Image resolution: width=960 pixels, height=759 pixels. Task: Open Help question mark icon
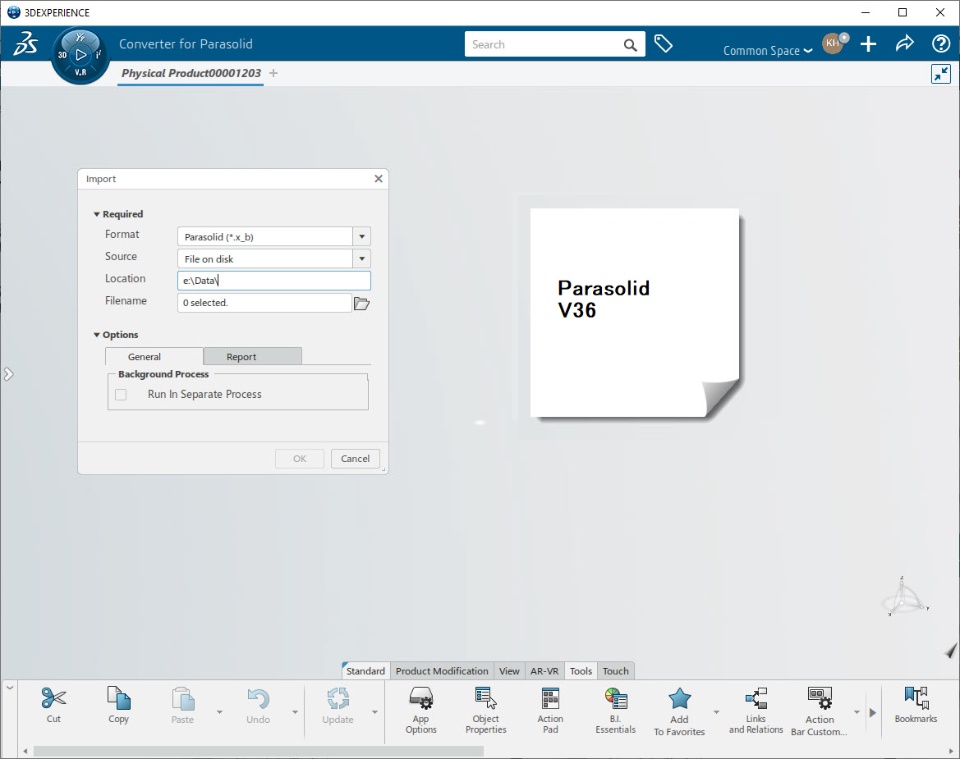tap(940, 44)
